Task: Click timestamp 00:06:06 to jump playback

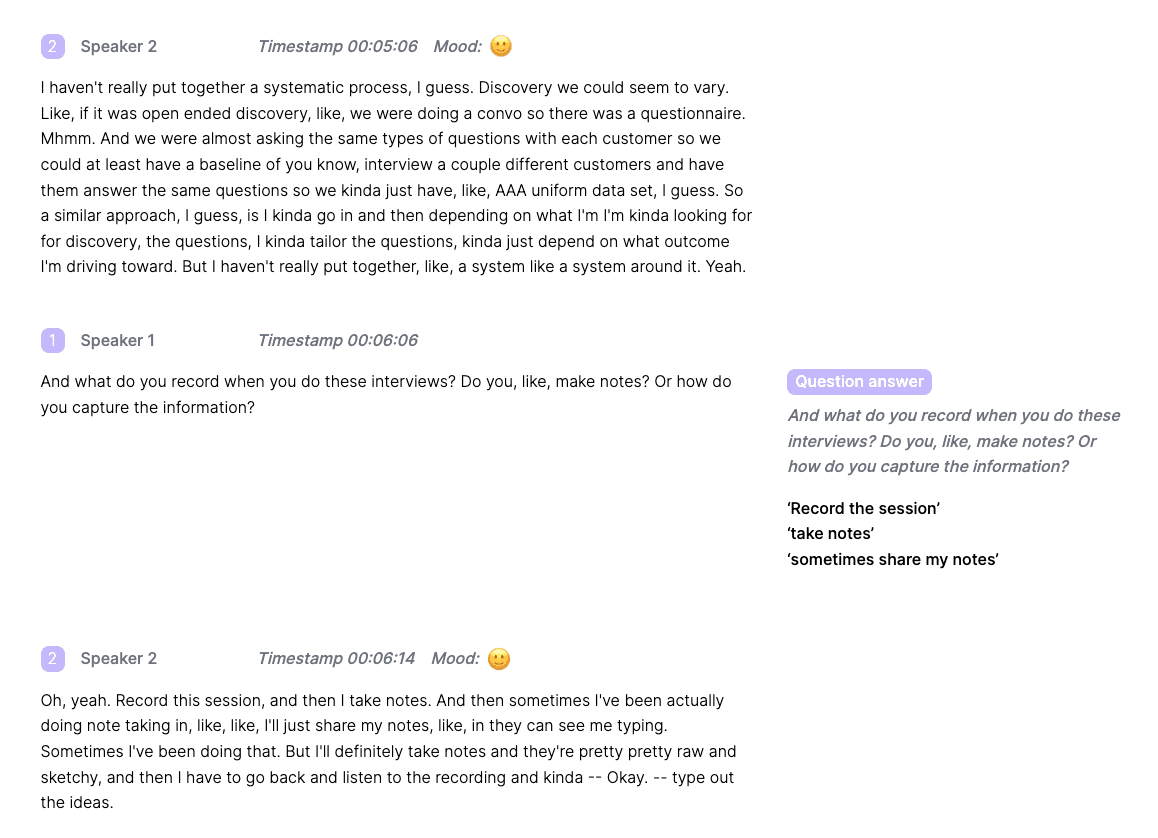Action: pos(339,340)
